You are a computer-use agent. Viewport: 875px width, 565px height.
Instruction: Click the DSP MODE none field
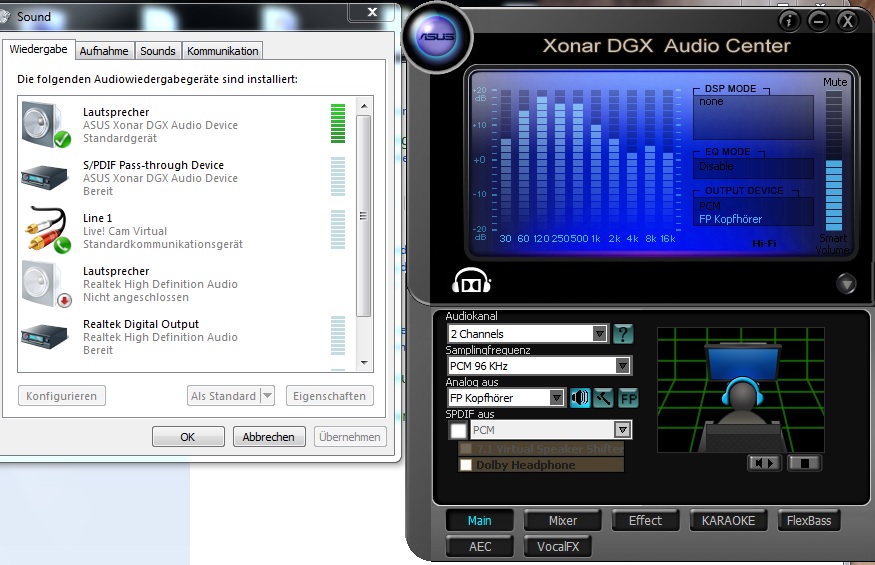[753, 117]
